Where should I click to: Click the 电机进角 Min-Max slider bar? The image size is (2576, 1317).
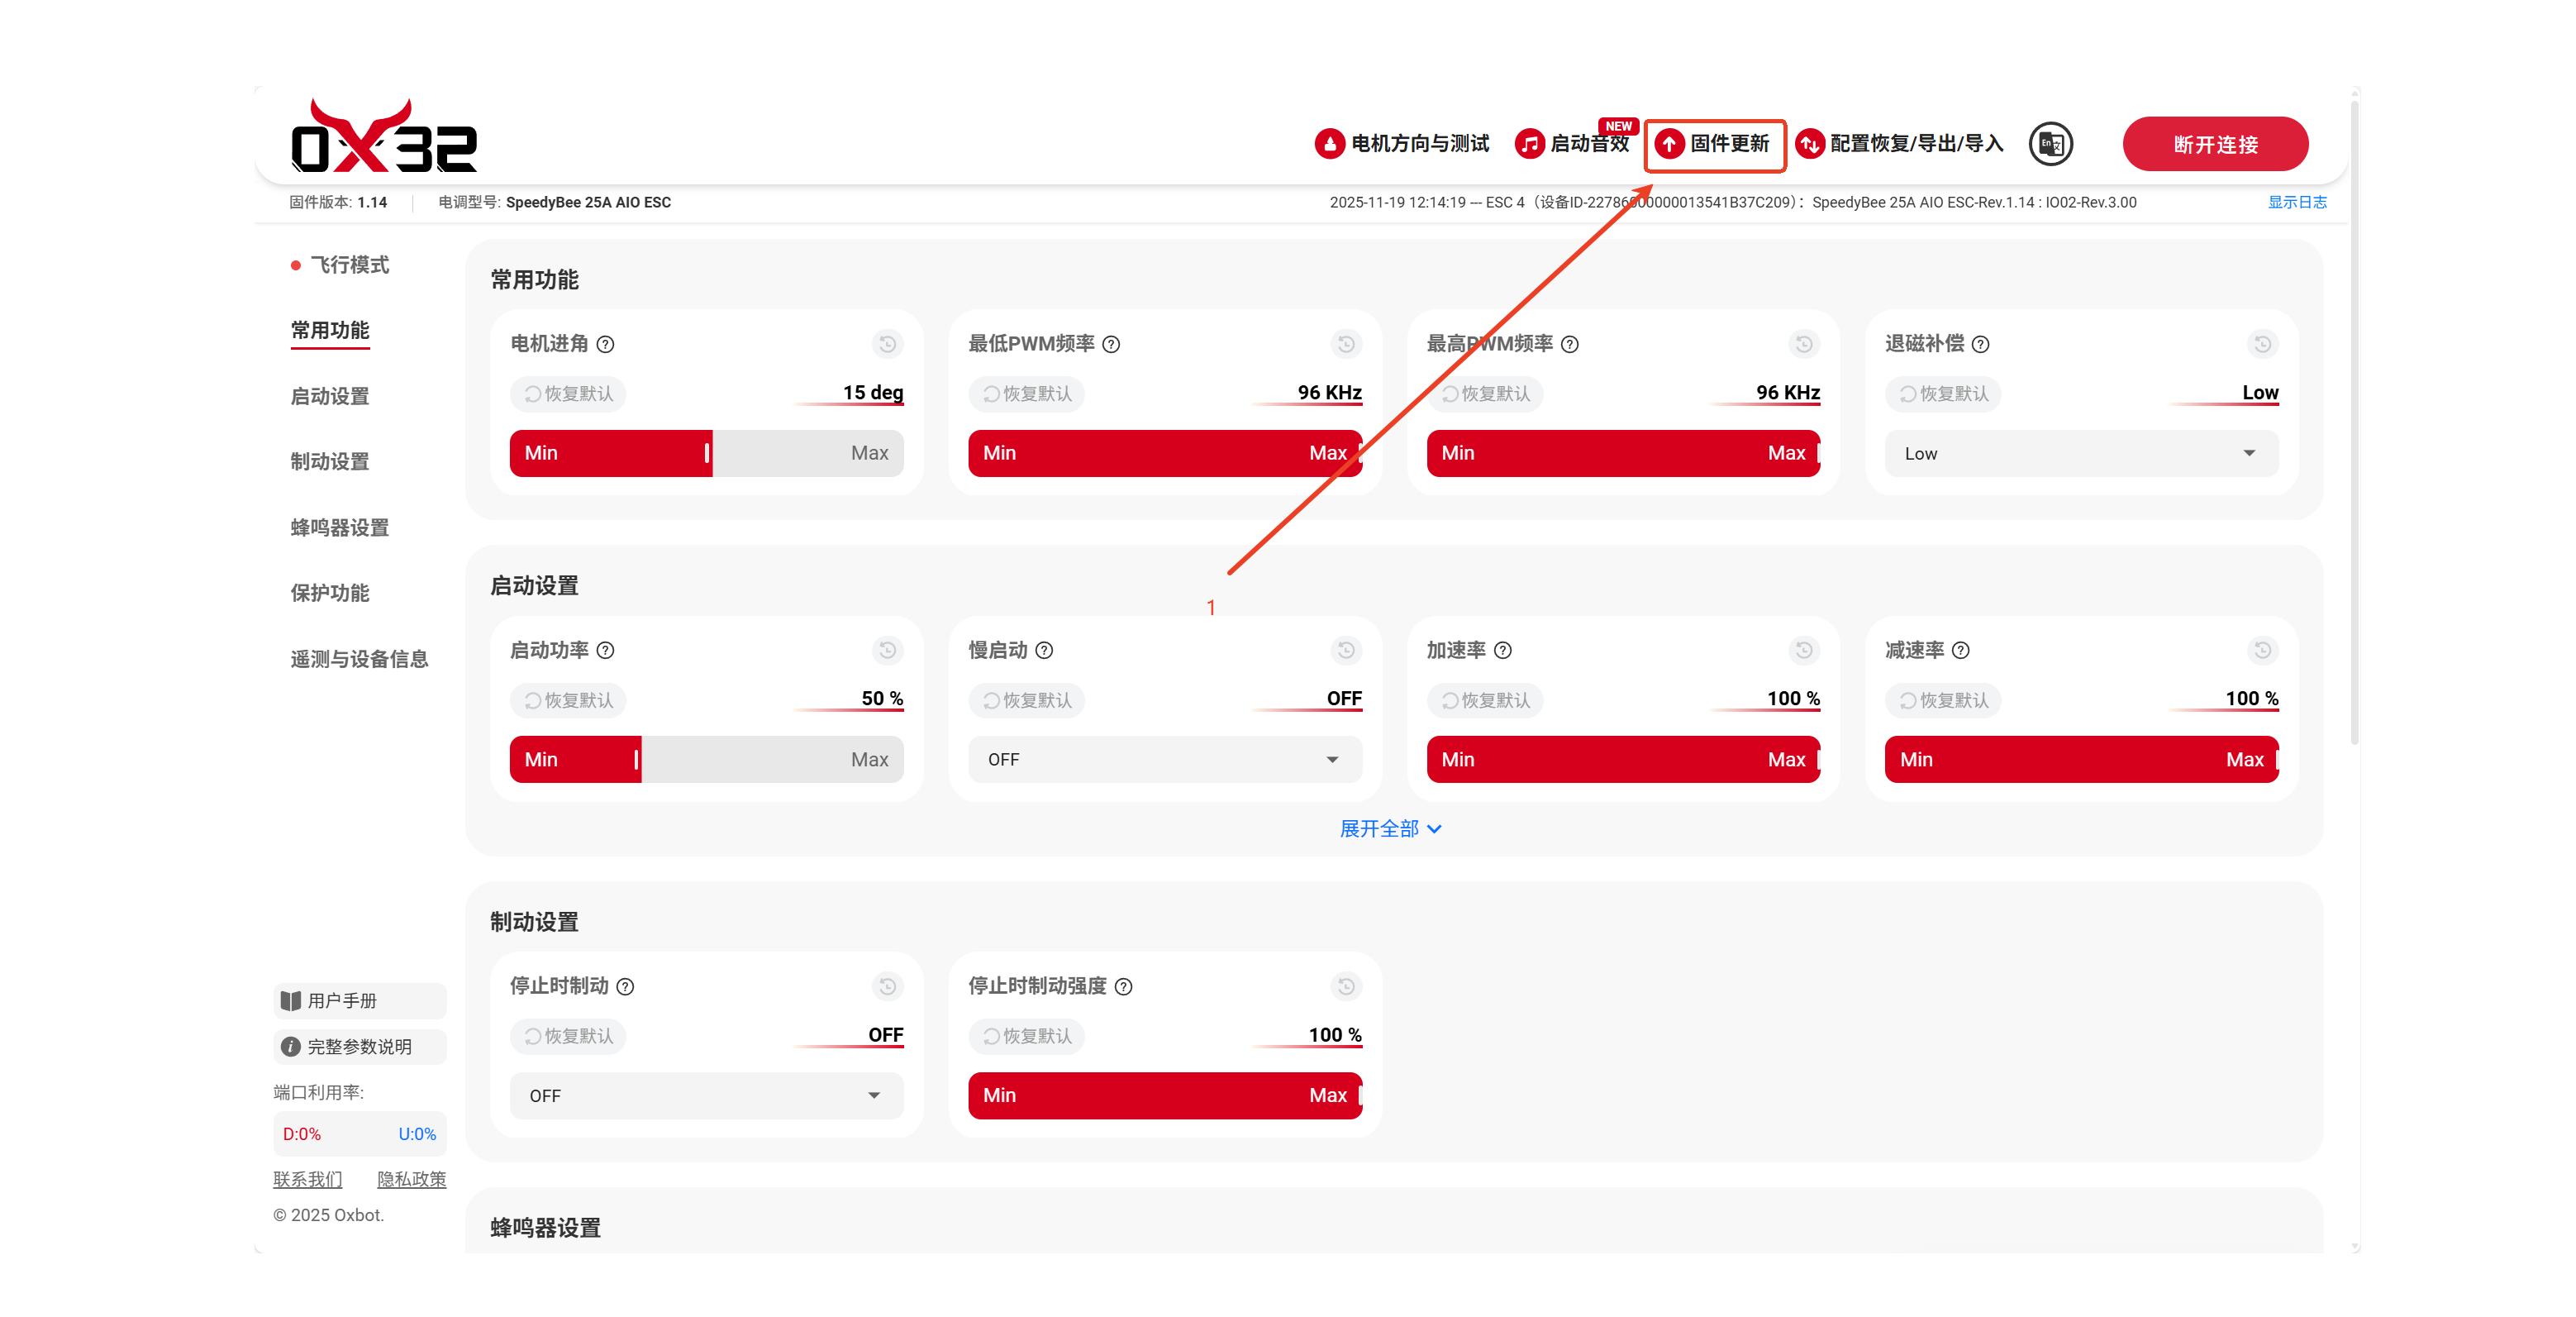pos(706,453)
